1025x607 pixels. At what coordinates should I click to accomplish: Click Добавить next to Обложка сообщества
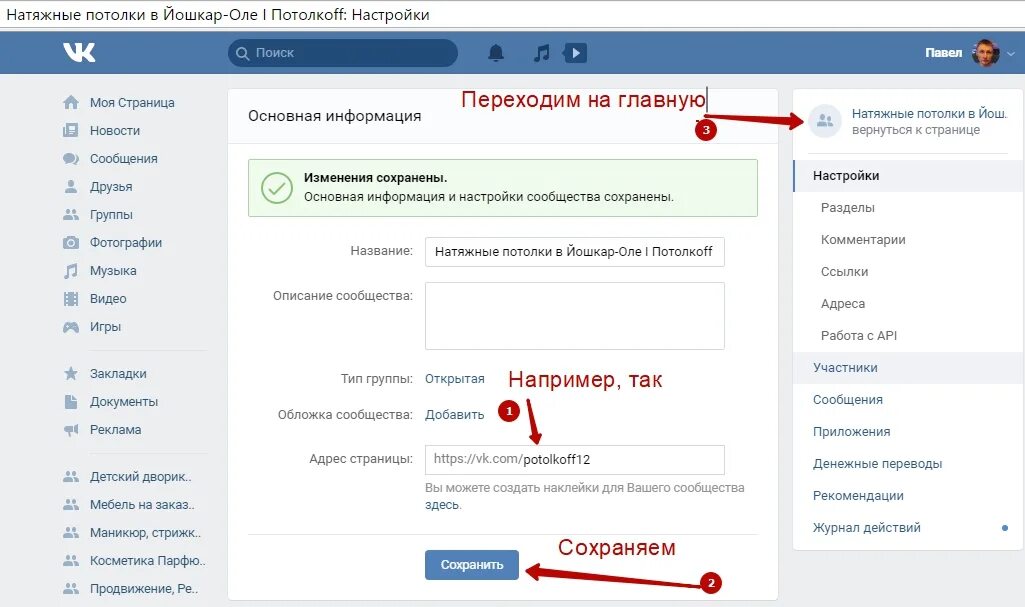click(454, 415)
